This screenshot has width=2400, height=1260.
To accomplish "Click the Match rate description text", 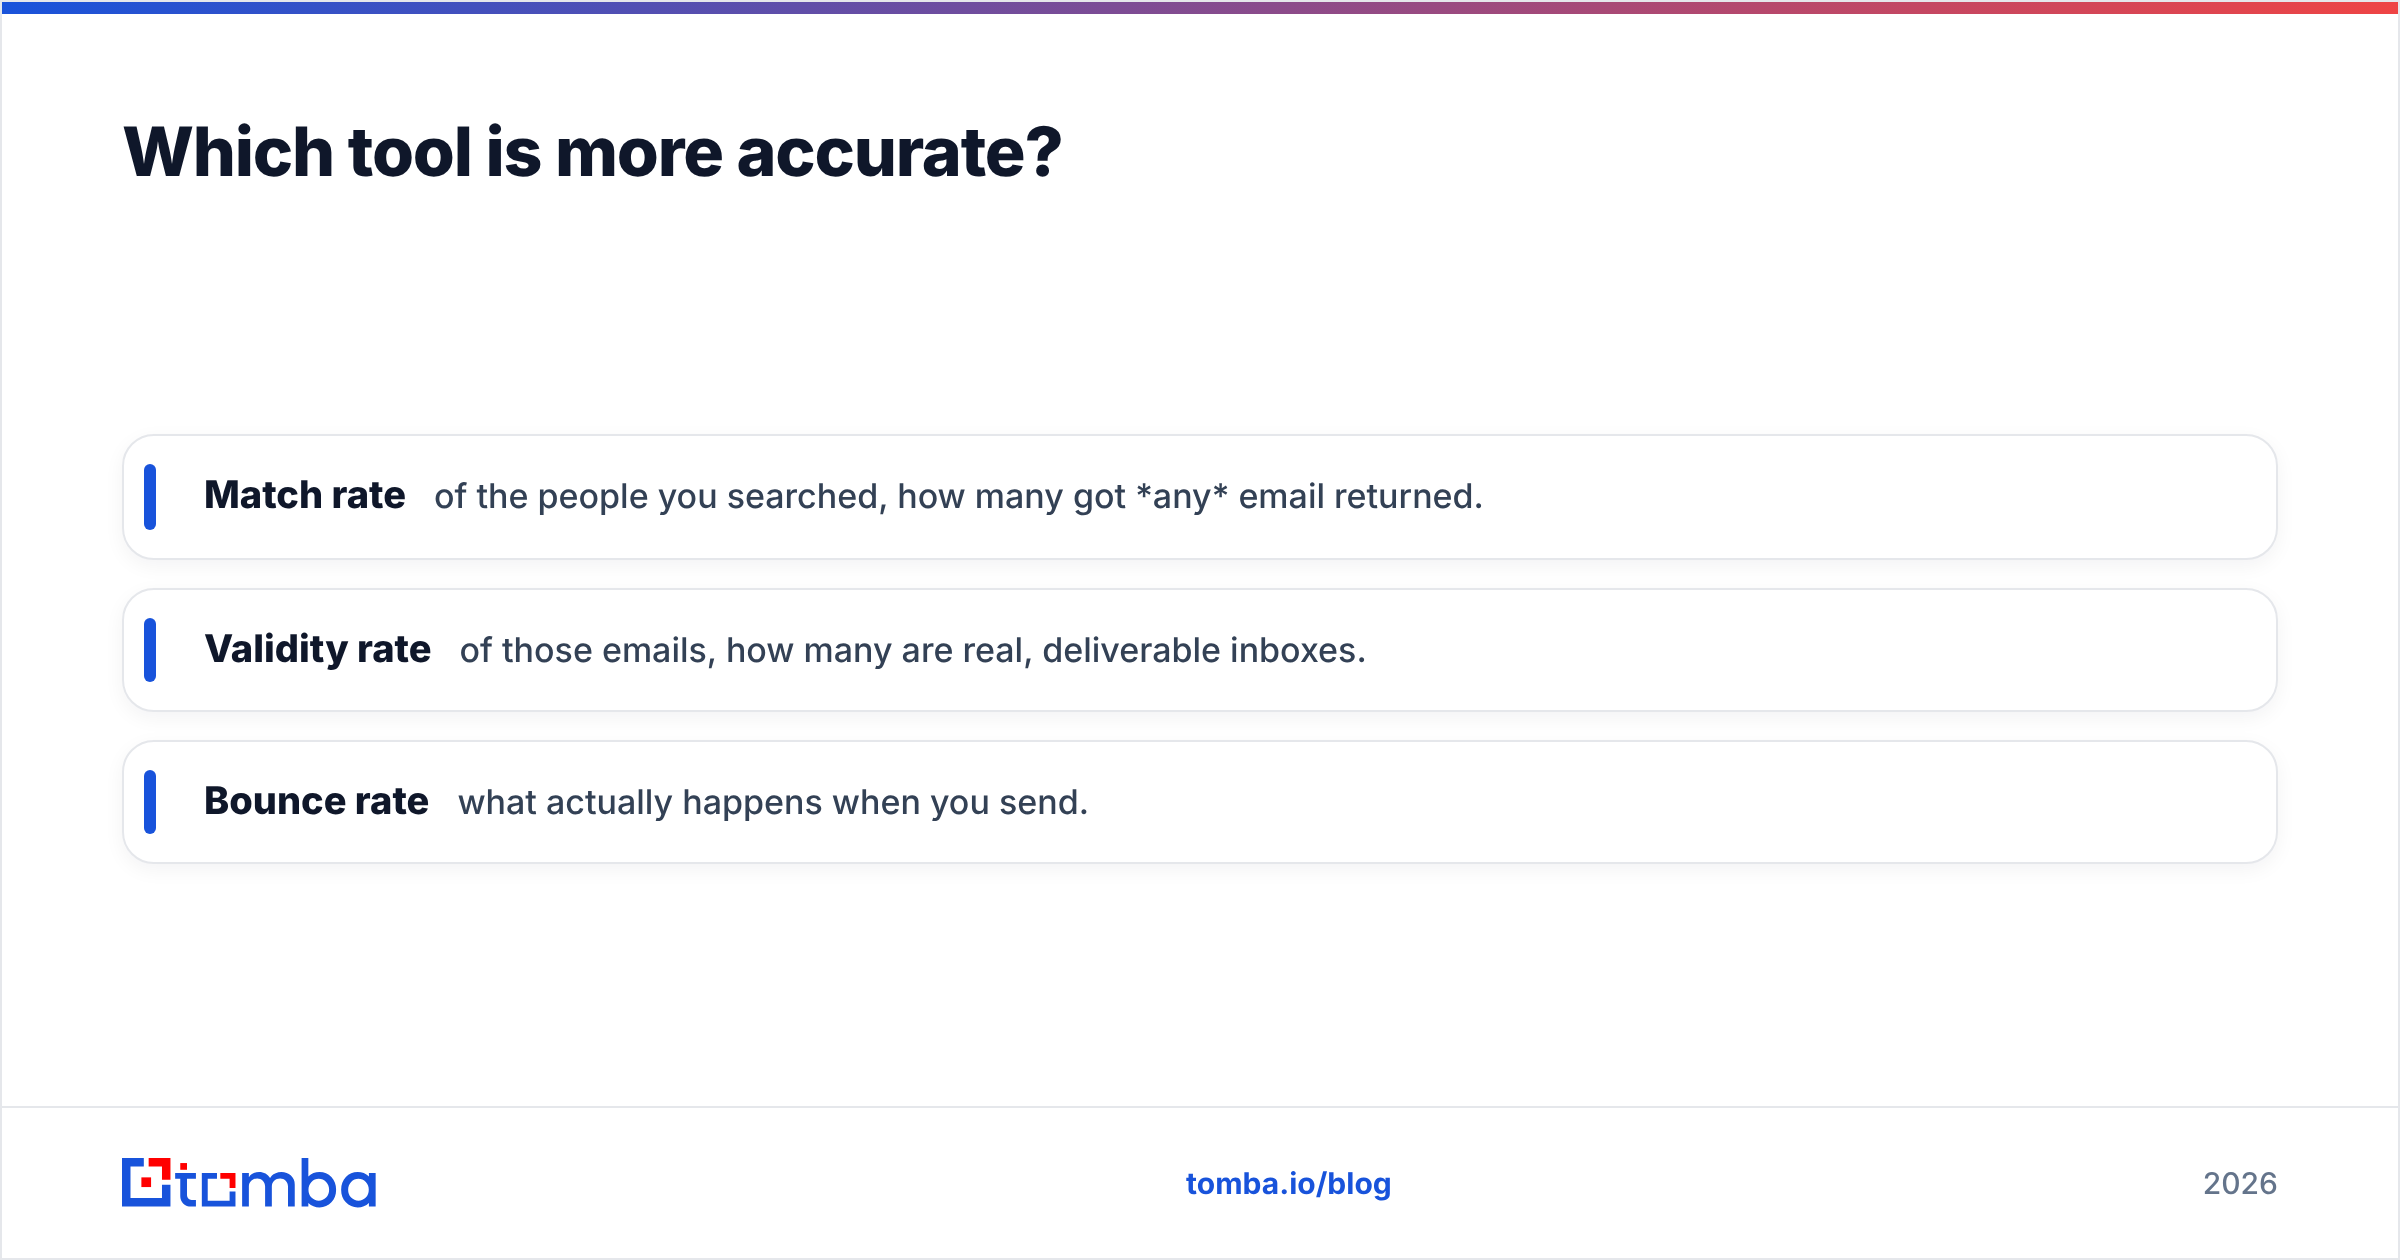I will point(958,497).
